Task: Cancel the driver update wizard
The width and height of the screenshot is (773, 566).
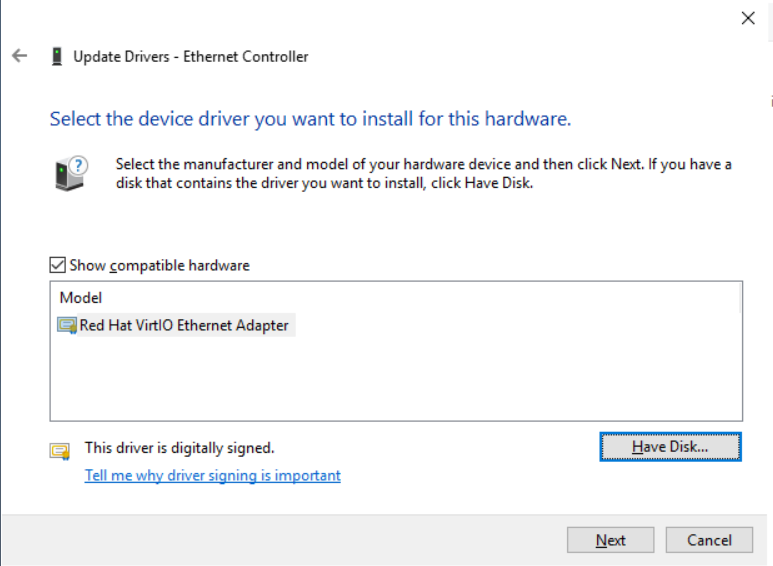Action: click(x=709, y=540)
